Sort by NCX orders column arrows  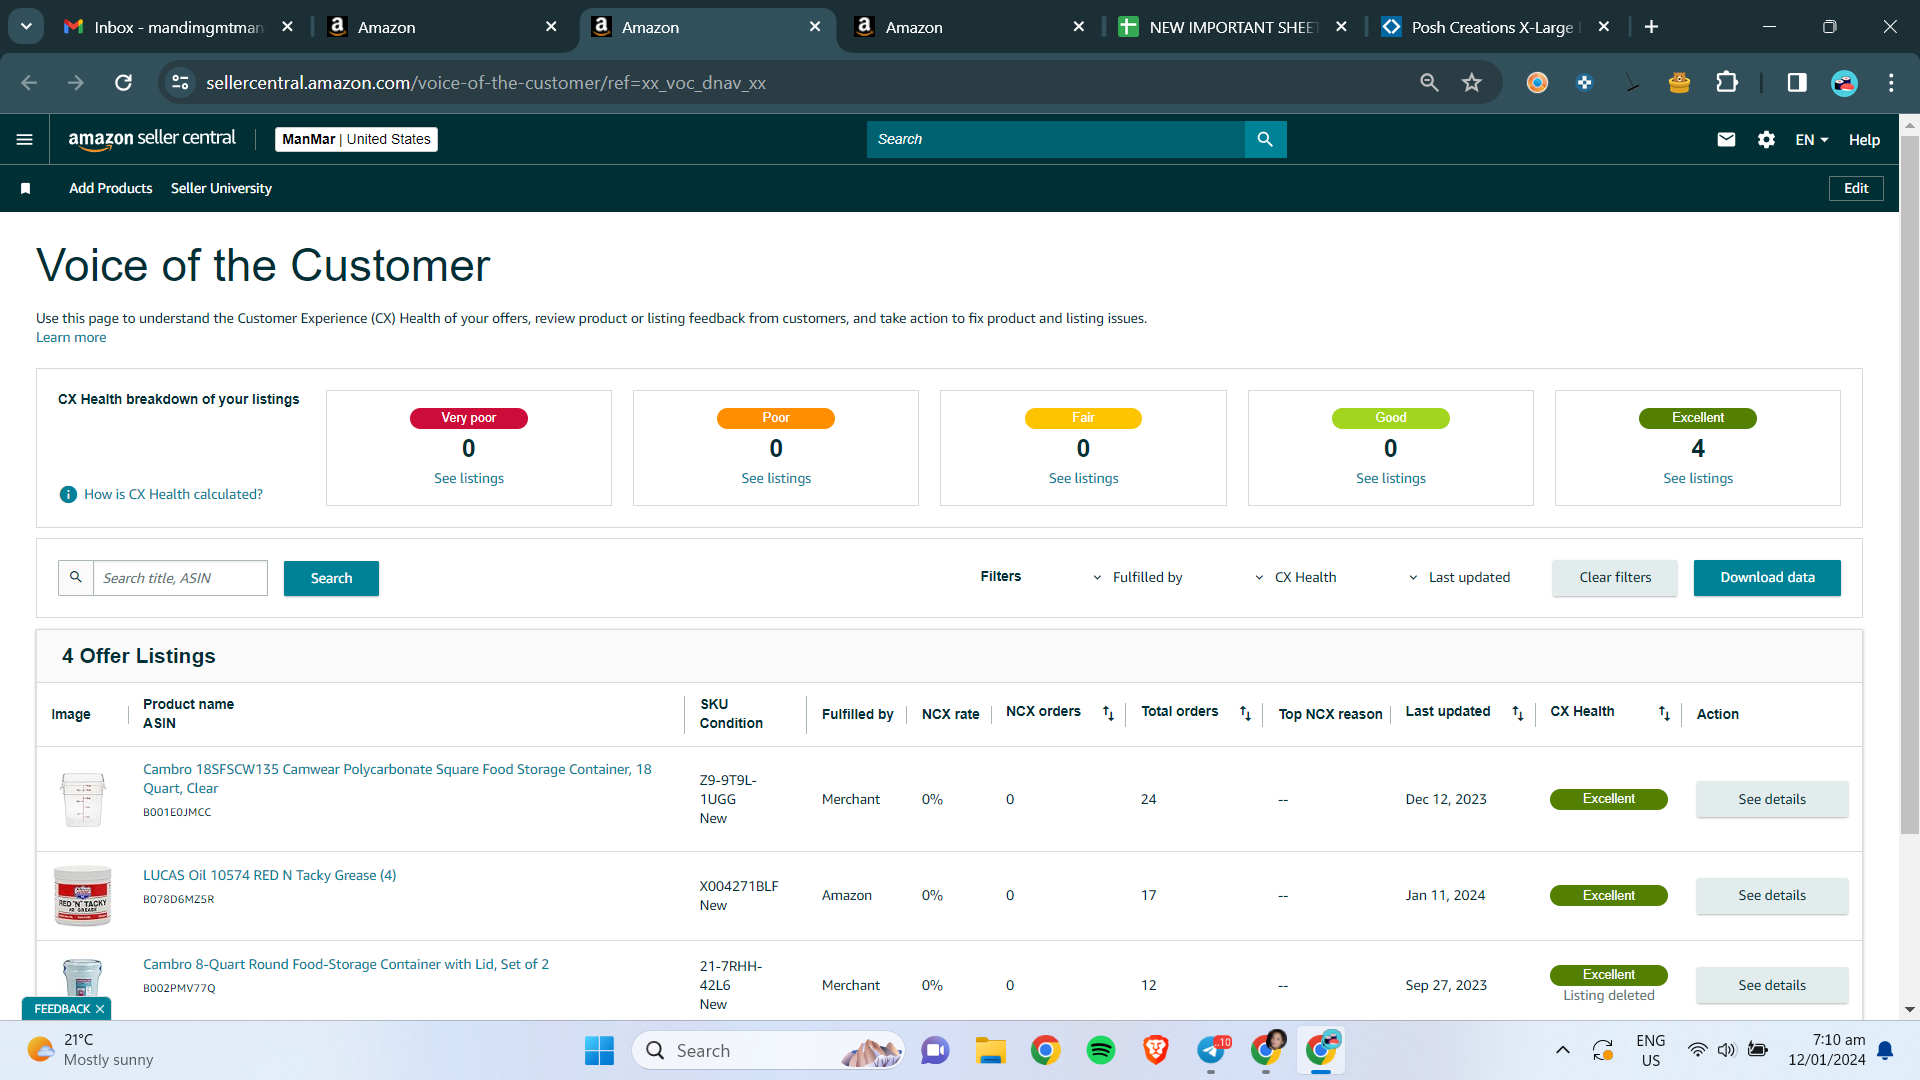click(x=1108, y=713)
